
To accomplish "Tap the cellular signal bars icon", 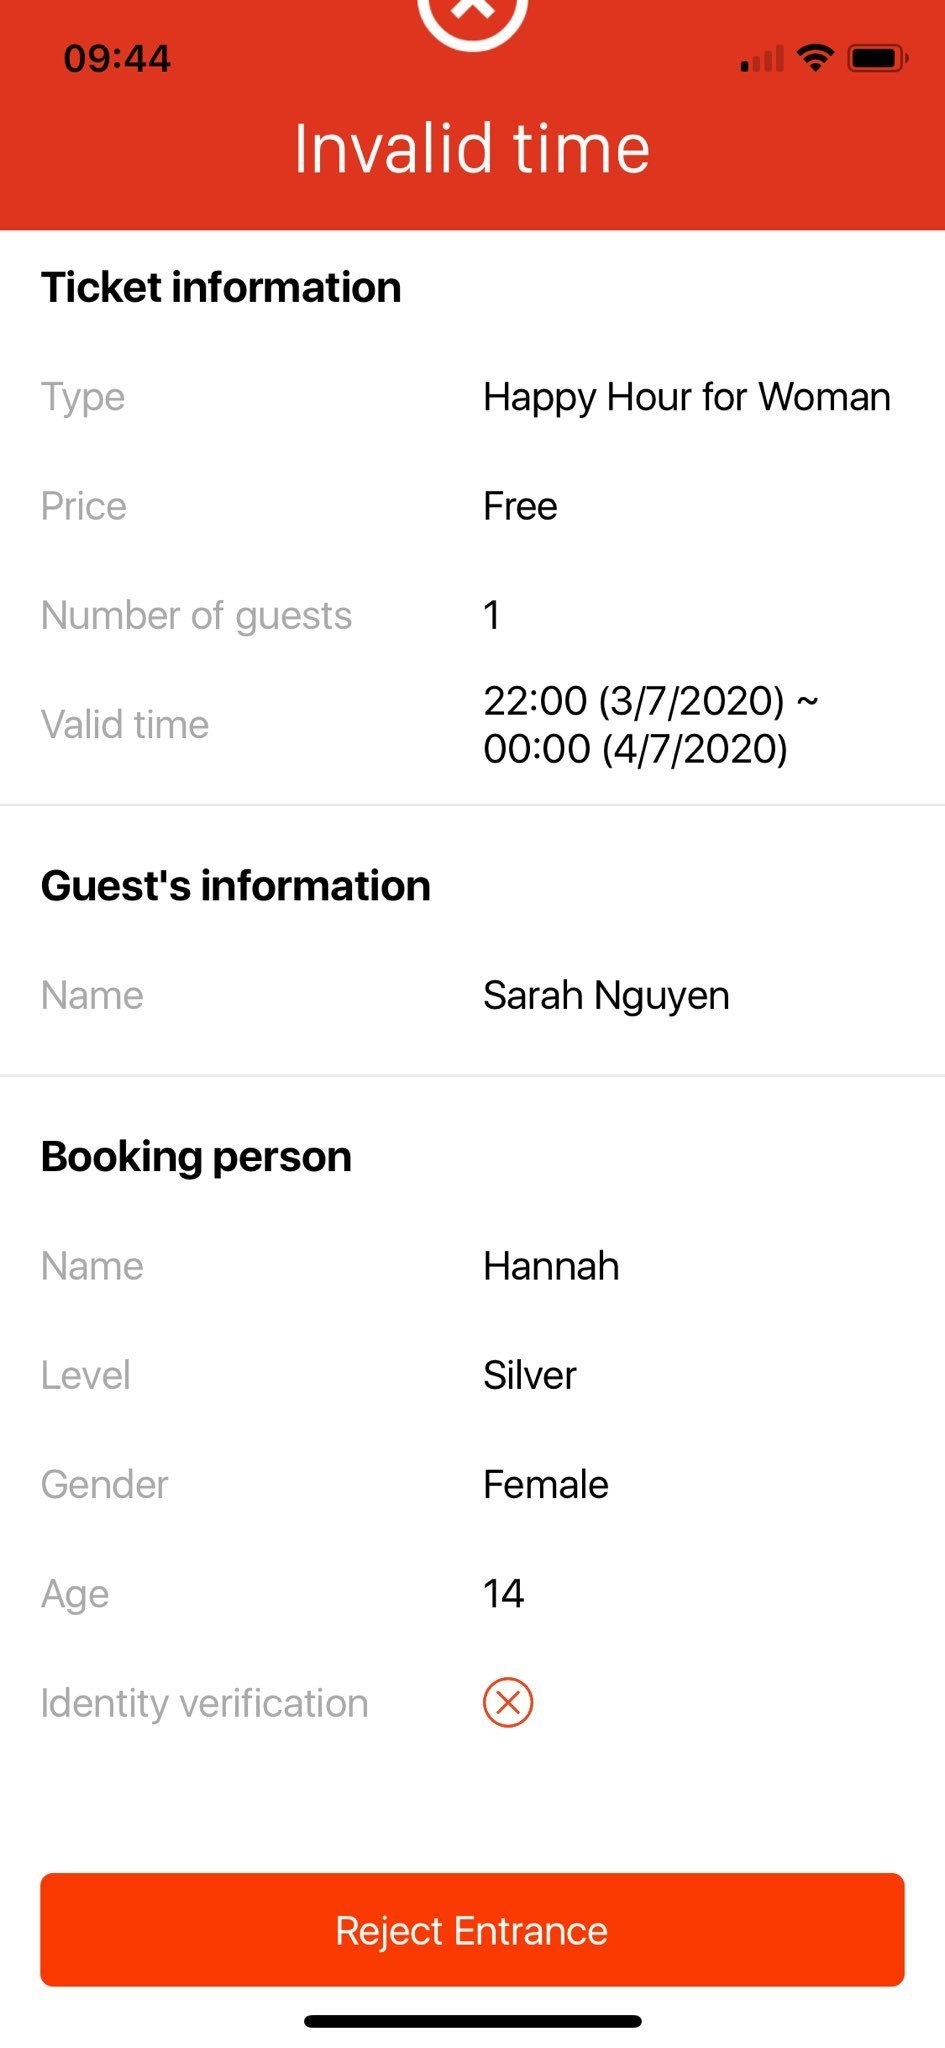I will [762, 60].
